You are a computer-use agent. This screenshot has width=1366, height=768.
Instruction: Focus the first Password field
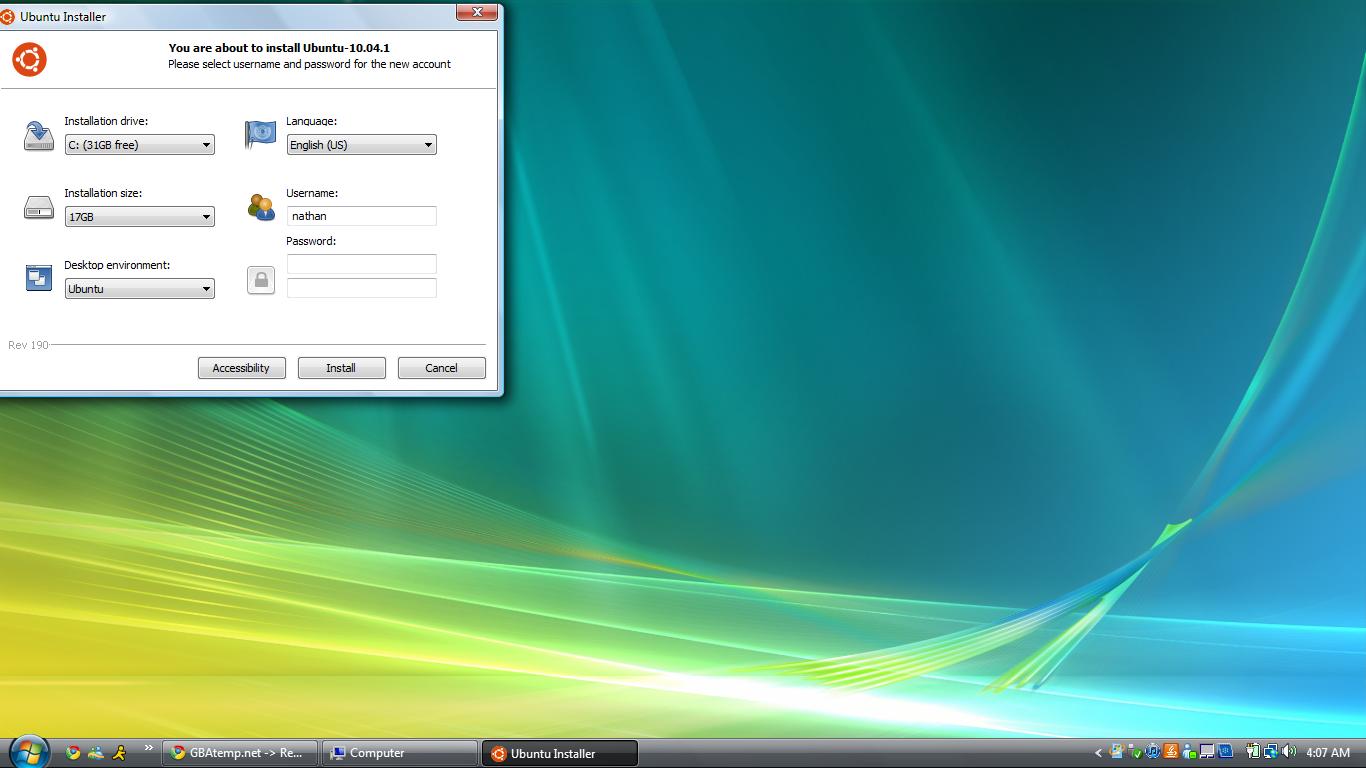(362, 264)
